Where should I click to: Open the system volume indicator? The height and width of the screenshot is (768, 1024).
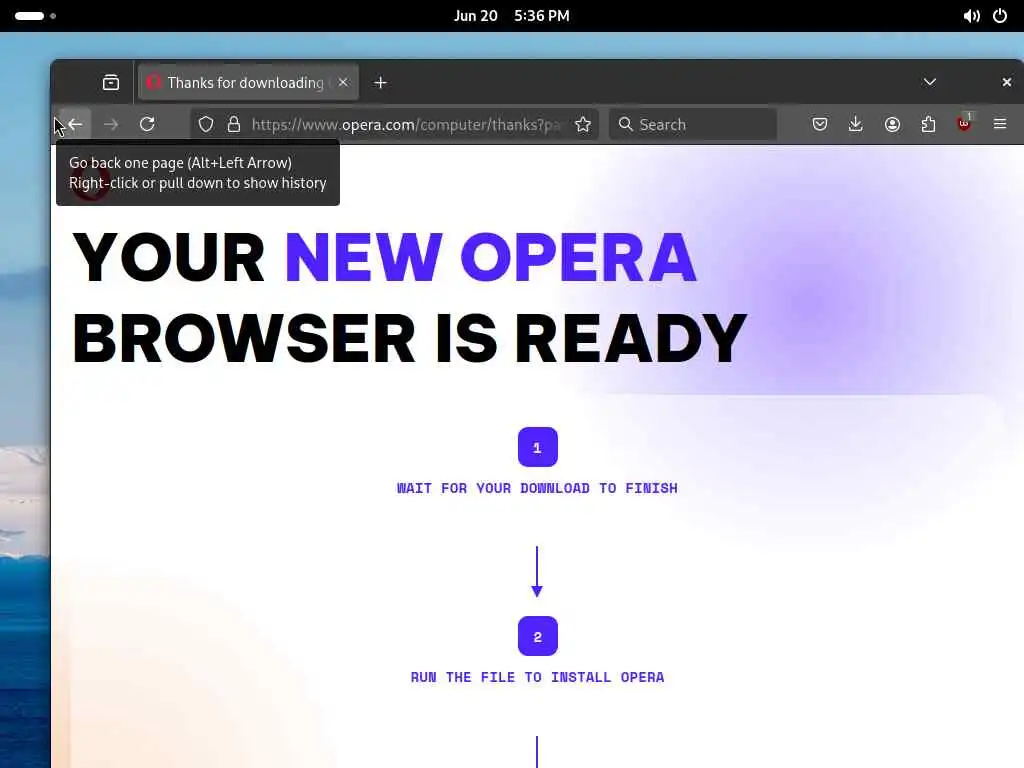point(971,16)
